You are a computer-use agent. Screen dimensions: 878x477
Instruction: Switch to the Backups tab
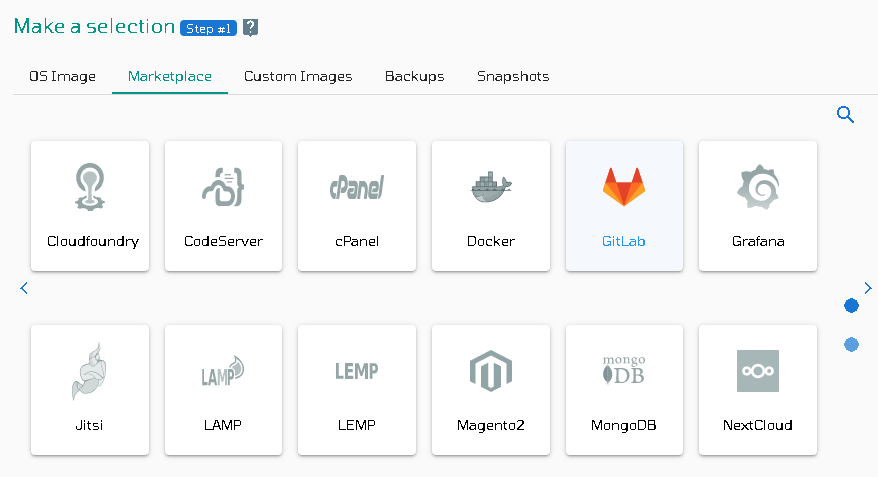(x=414, y=77)
